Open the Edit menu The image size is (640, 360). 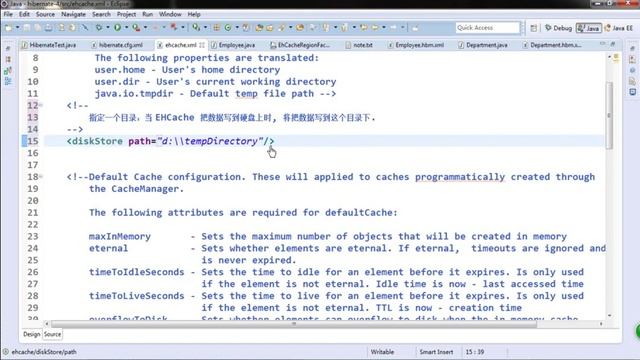pos(24,14)
